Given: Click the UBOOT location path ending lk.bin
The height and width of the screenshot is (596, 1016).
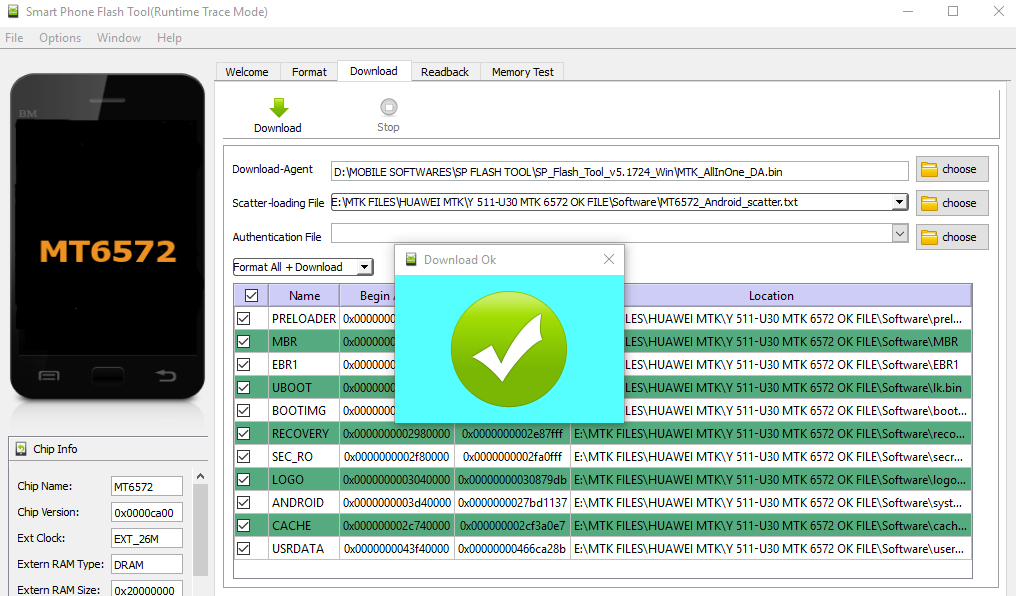Looking at the screenshot, I should click(x=798, y=387).
